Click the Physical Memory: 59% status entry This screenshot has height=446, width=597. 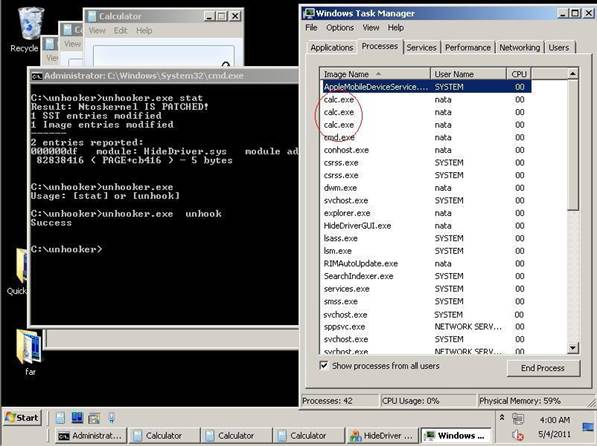534,401
